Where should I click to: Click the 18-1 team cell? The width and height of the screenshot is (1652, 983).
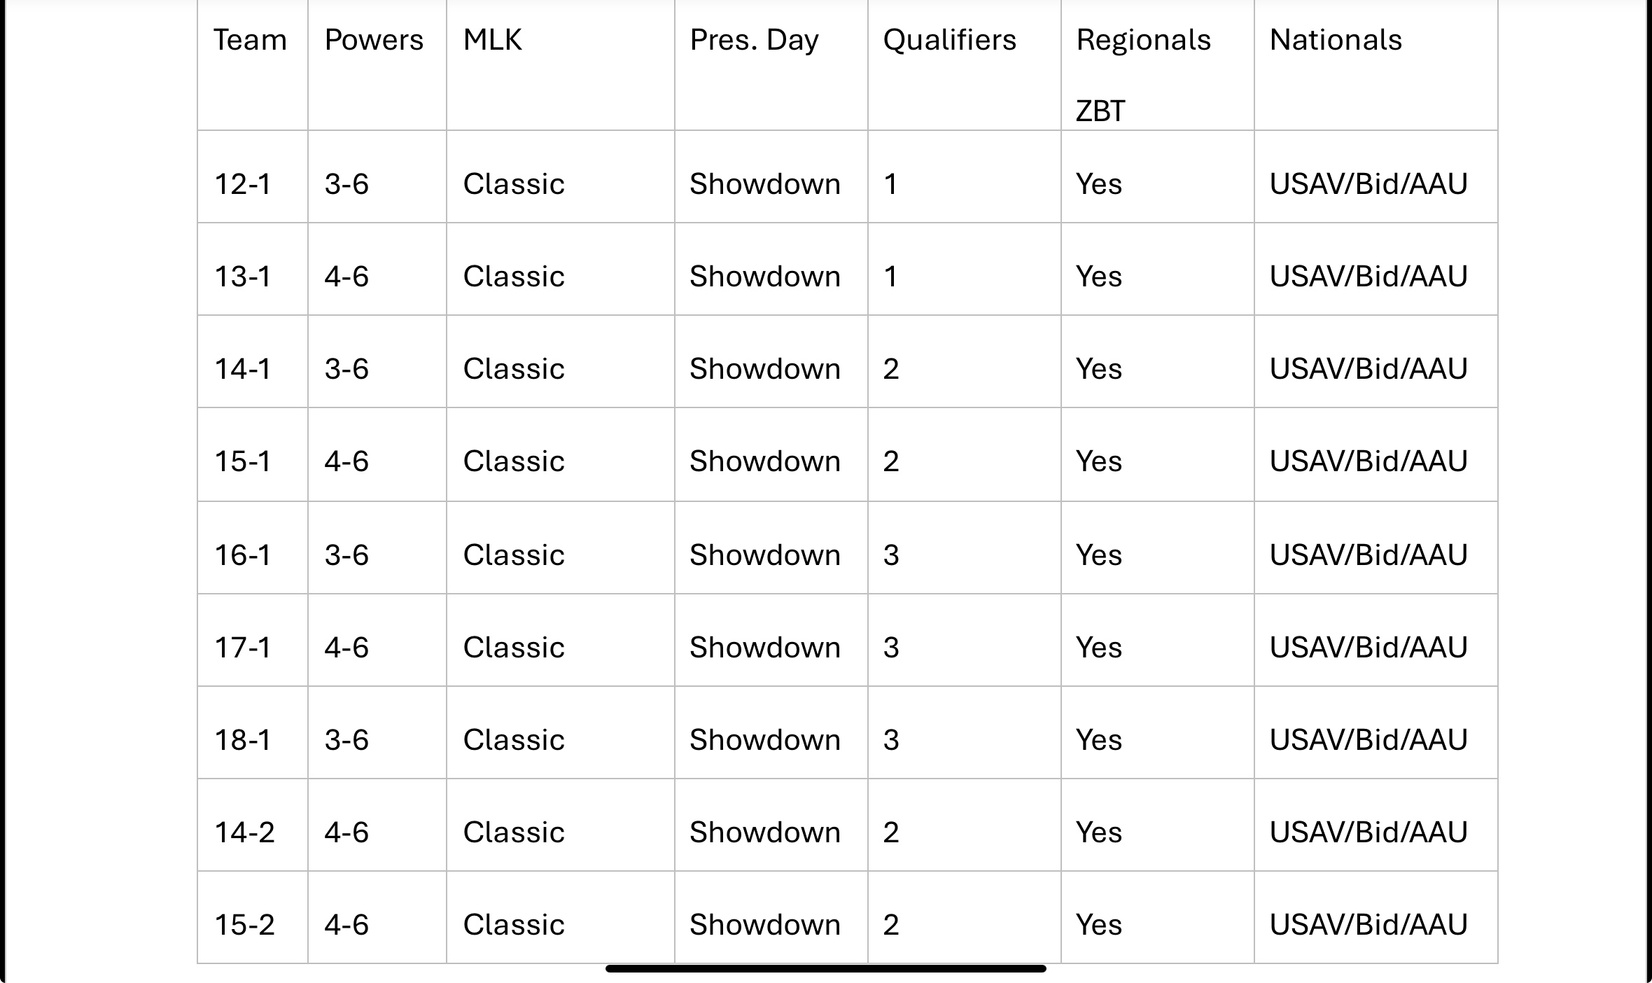point(253,732)
